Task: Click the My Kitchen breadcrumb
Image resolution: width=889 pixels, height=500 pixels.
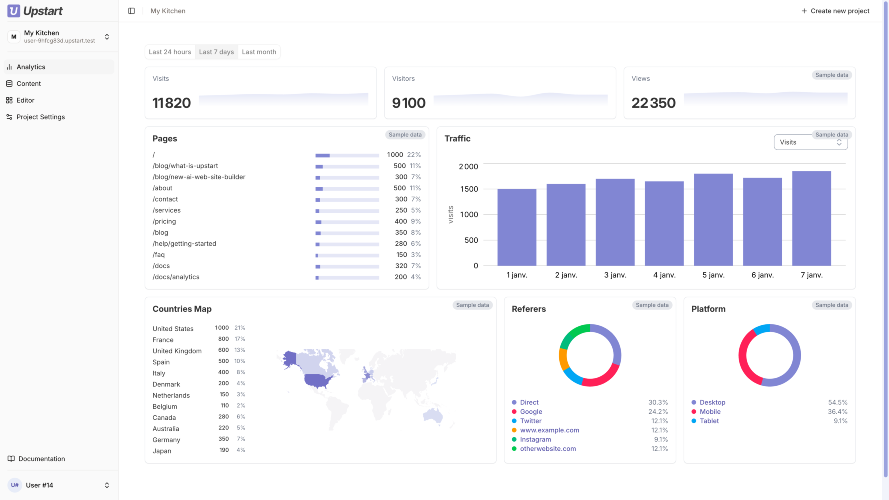Action: 168,11
